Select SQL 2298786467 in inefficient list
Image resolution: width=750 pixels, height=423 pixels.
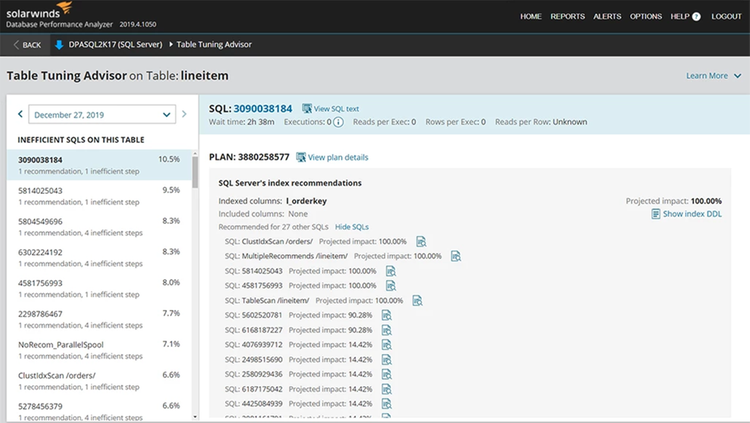[x=99, y=319]
